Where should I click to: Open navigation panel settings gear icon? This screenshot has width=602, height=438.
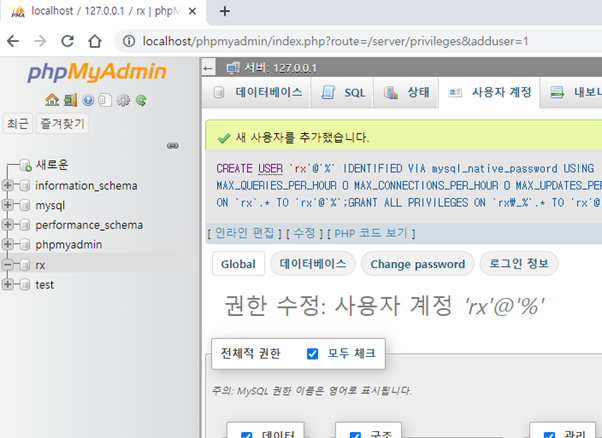(x=123, y=101)
